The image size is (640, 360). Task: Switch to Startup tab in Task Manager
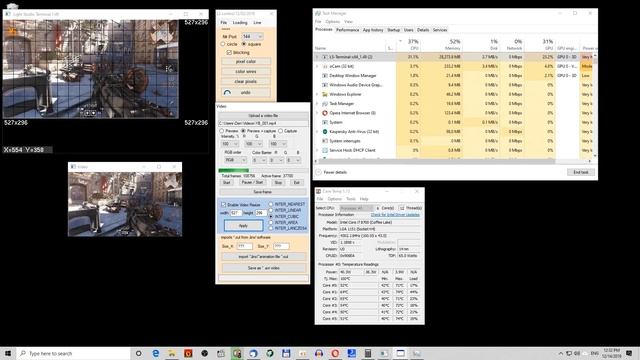(x=393, y=30)
